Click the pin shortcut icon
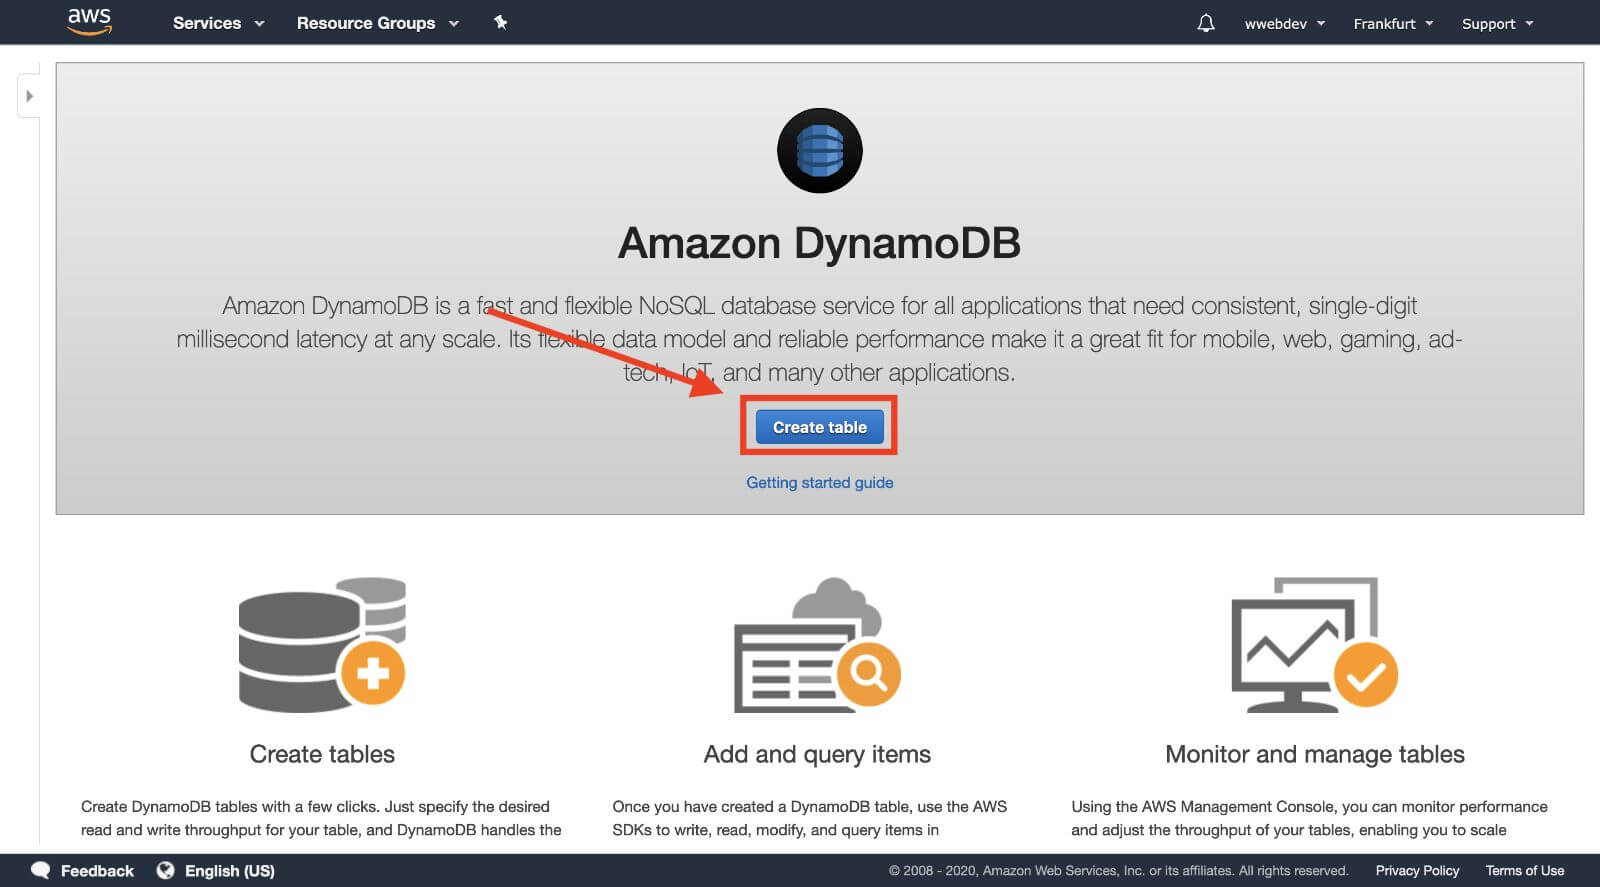 pos(500,22)
